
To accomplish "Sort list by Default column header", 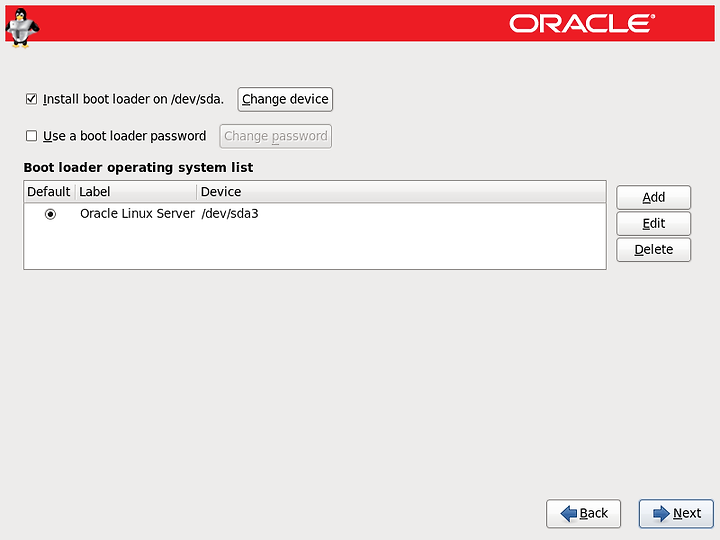I will (x=49, y=191).
